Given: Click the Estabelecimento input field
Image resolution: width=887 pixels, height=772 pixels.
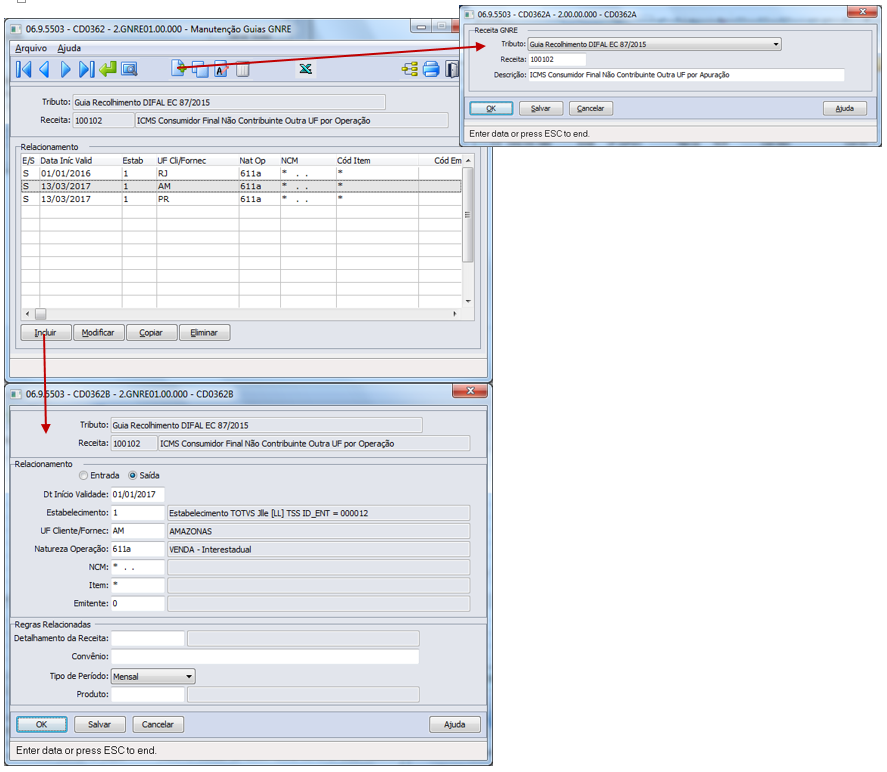Looking at the screenshot, I should pyautogui.click(x=137, y=513).
